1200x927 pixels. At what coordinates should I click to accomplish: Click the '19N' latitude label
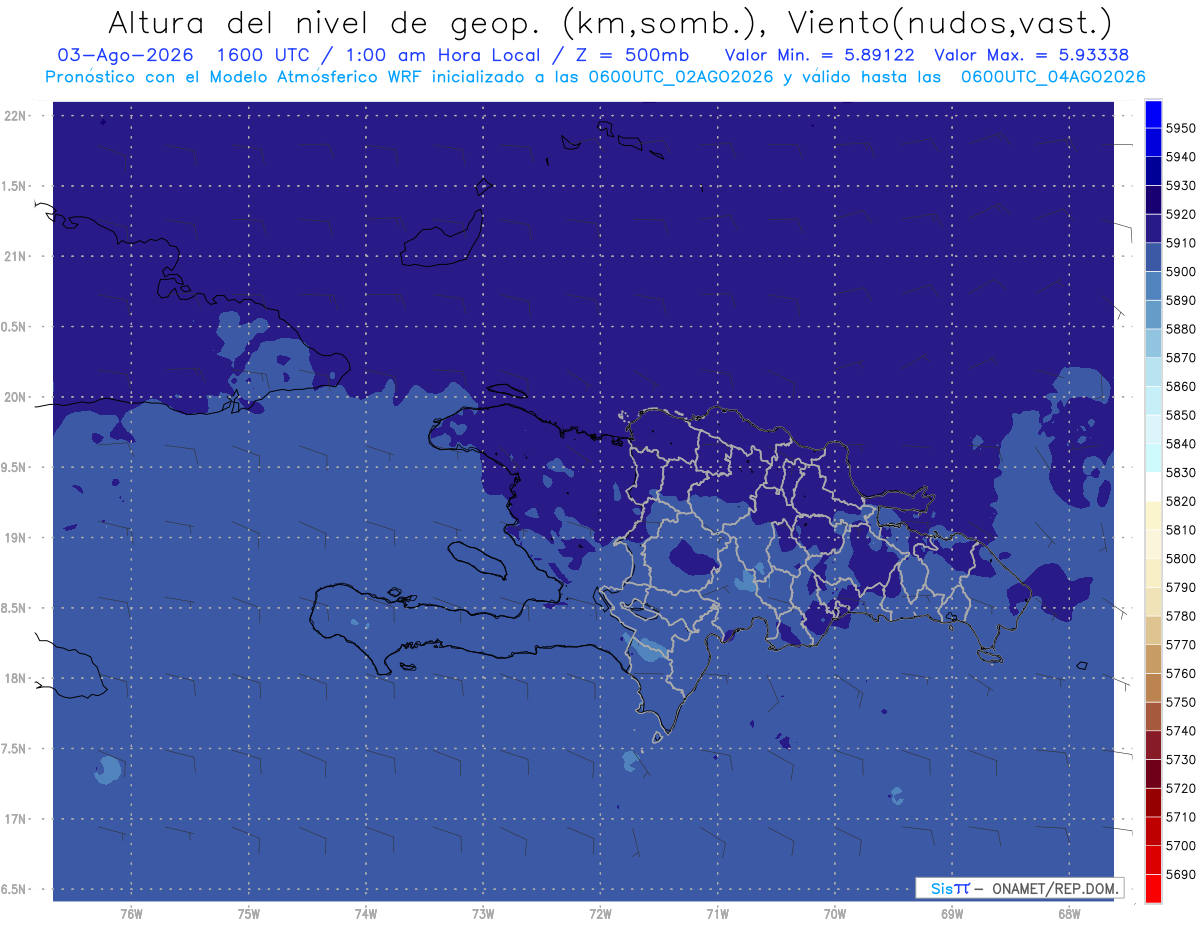pos(16,538)
